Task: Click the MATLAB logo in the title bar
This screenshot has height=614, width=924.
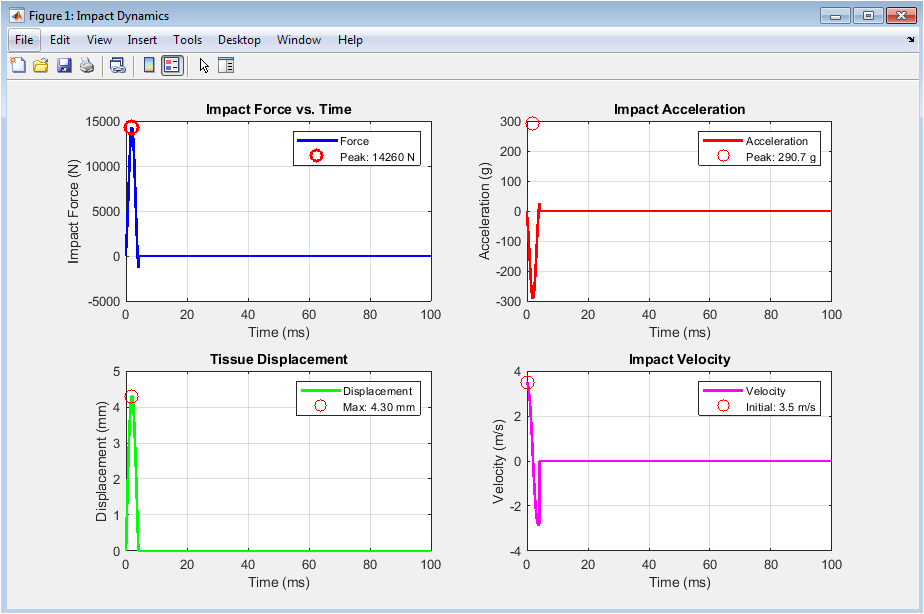Action: [x=17, y=16]
